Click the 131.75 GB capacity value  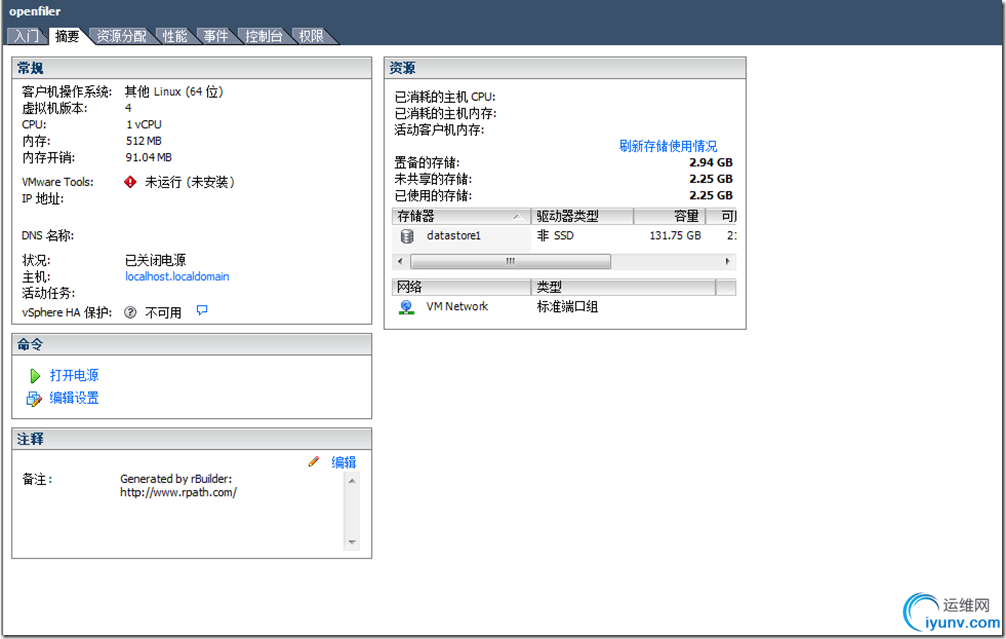coord(675,235)
